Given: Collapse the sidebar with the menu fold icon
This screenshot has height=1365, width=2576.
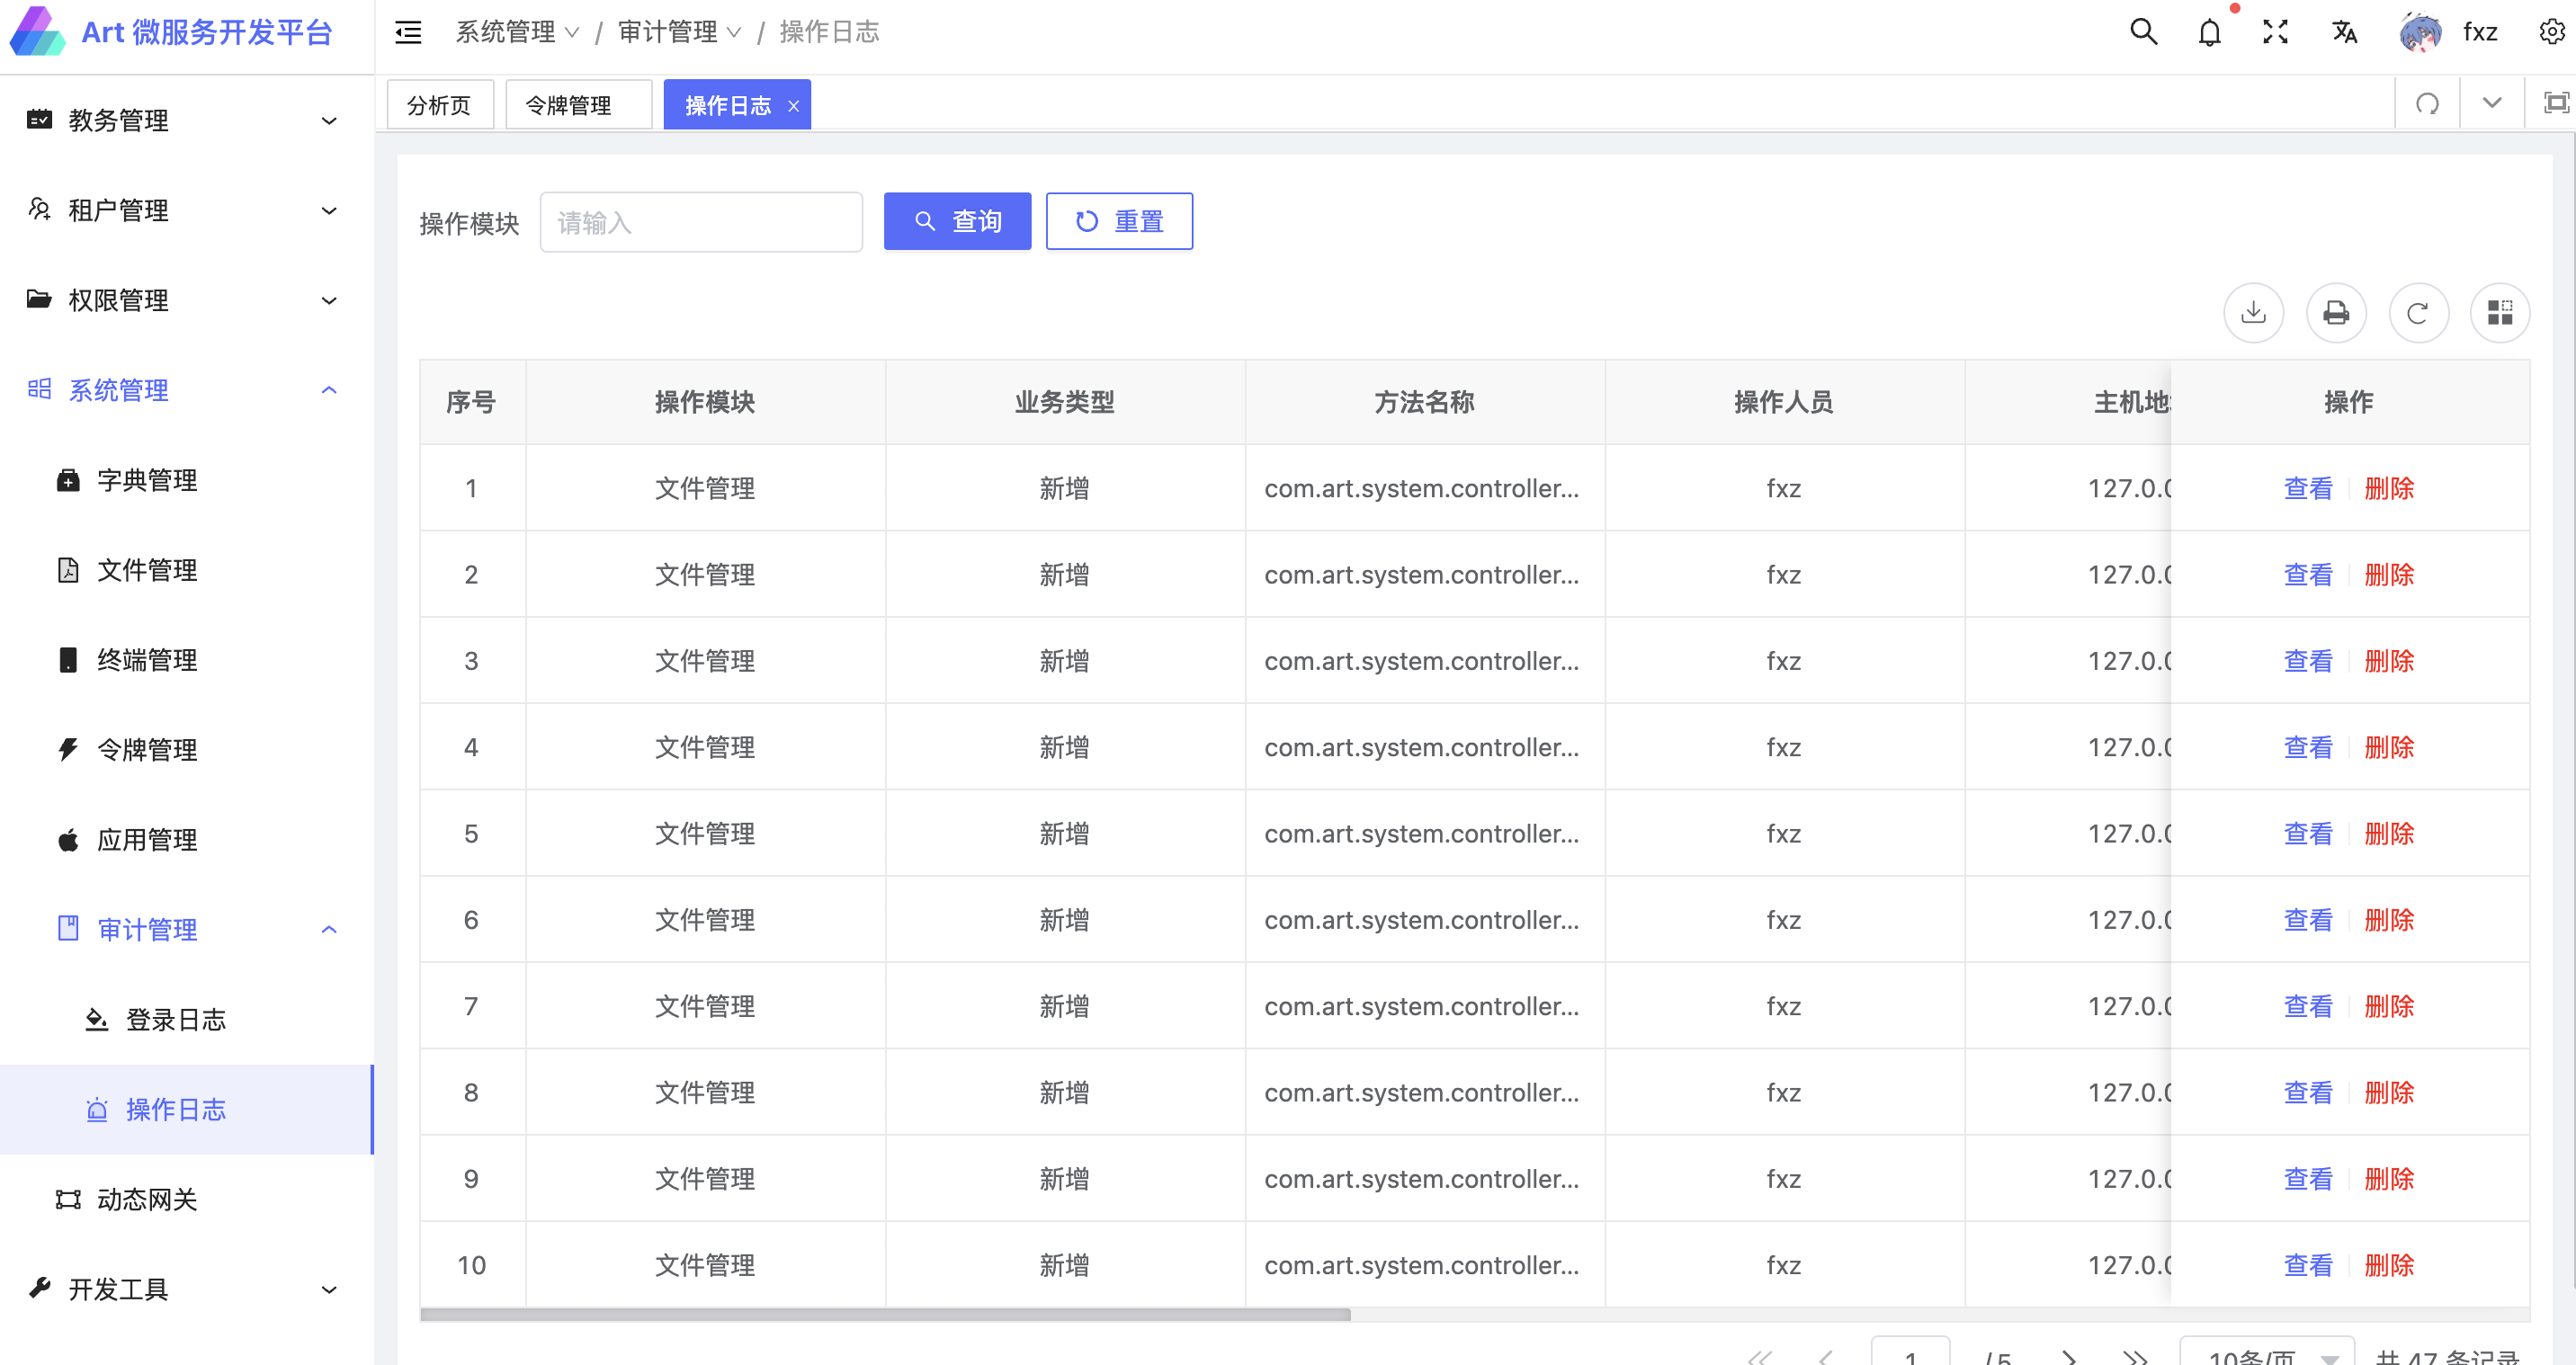Looking at the screenshot, I should pyautogui.click(x=408, y=33).
